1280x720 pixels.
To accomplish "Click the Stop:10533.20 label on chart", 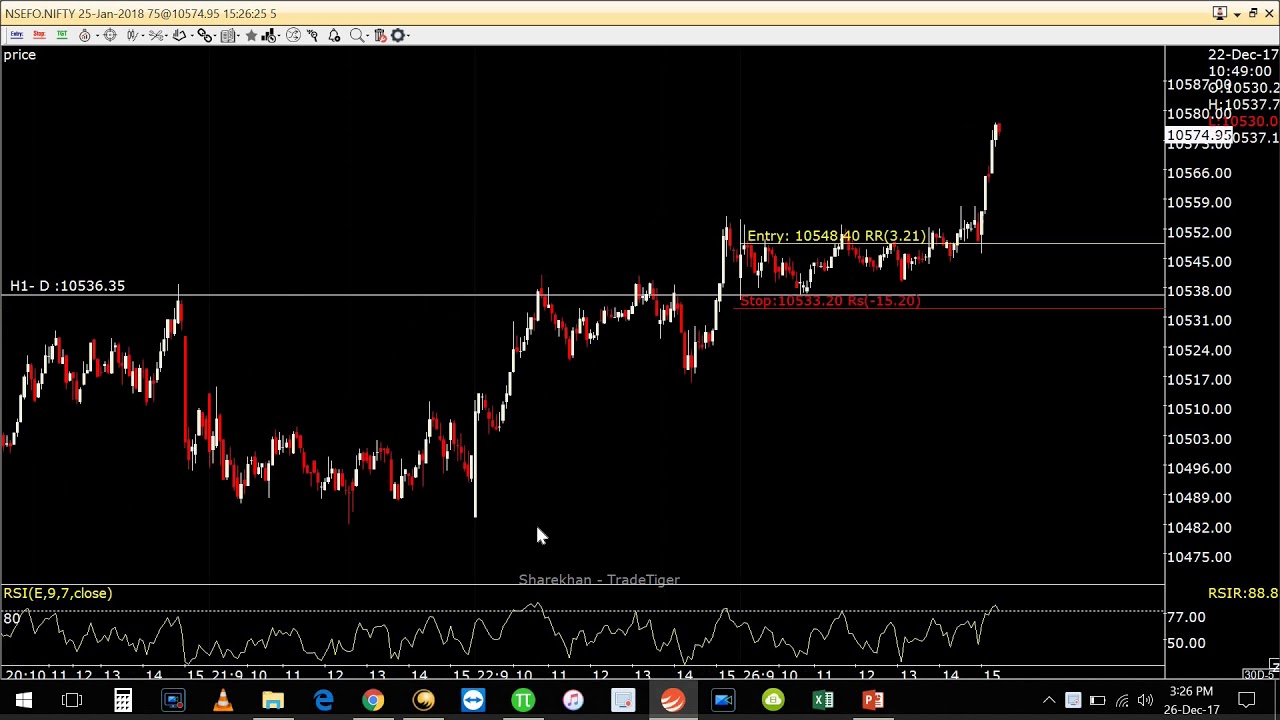I will [830, 301].
